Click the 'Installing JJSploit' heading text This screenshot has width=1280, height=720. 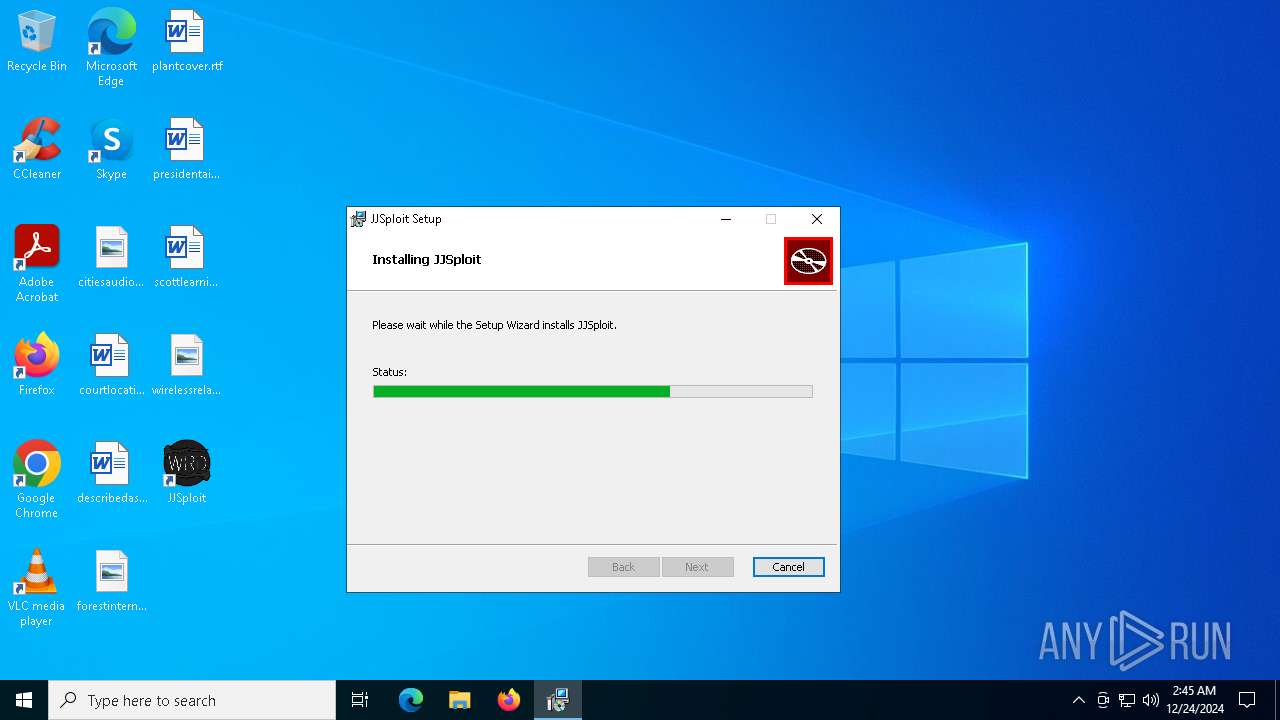click(x=427, y=260)
